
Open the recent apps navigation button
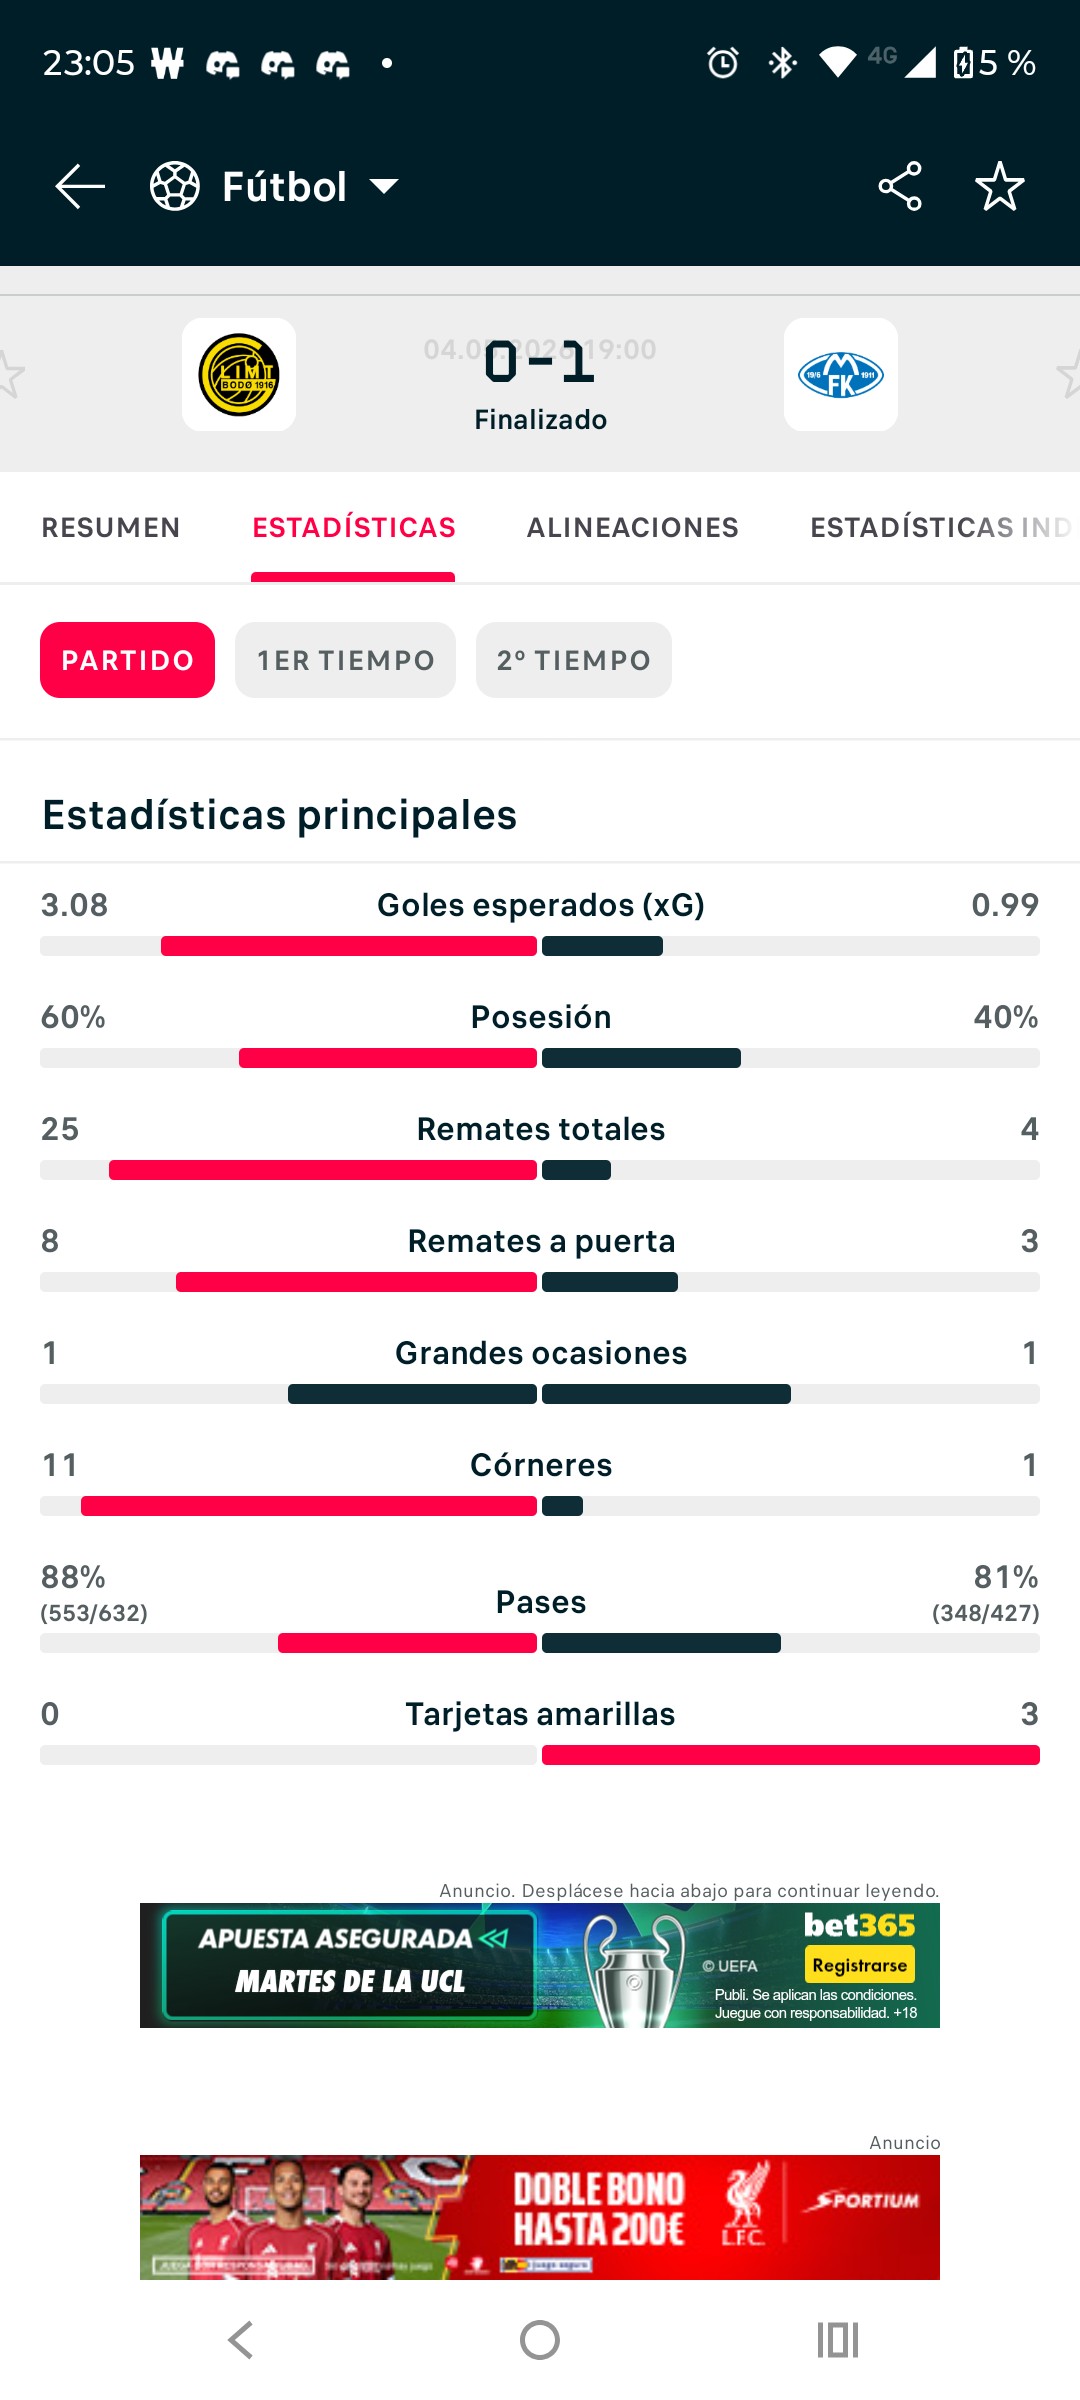[838, 2340]
